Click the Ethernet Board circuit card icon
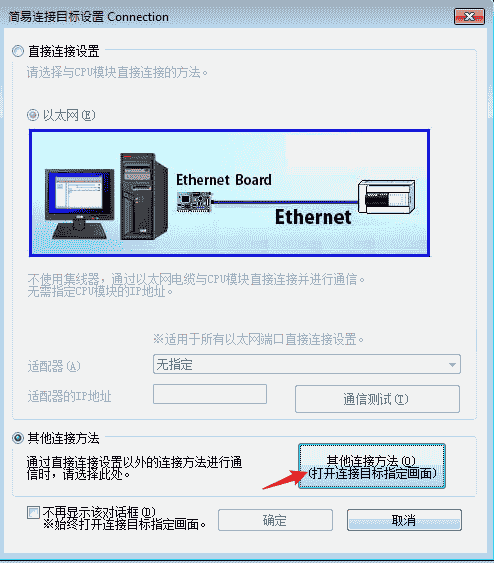 [x=195, y=201]
